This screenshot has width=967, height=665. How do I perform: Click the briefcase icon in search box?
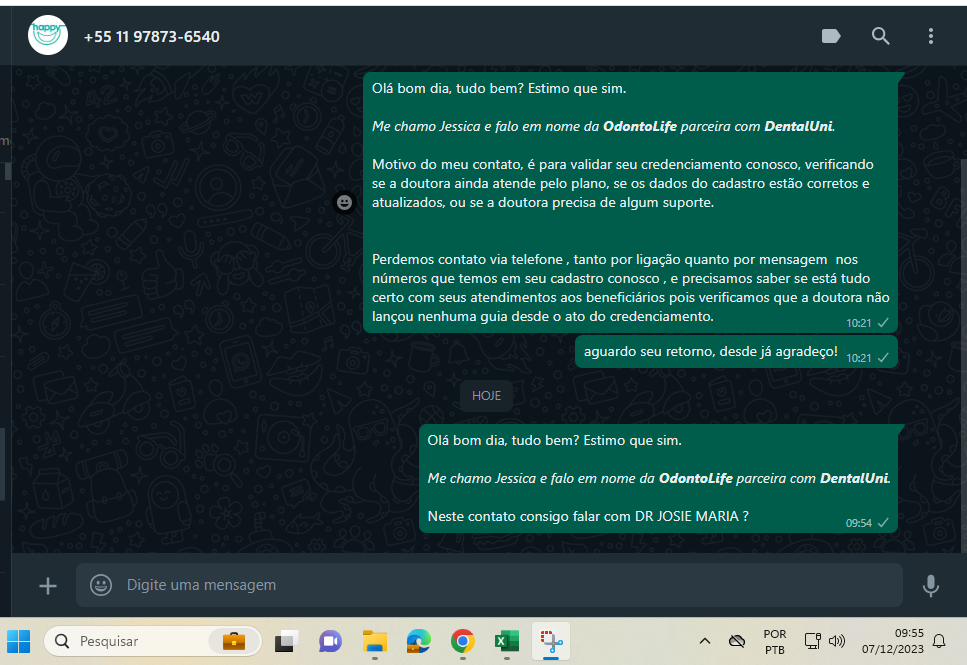click(234, 642)
